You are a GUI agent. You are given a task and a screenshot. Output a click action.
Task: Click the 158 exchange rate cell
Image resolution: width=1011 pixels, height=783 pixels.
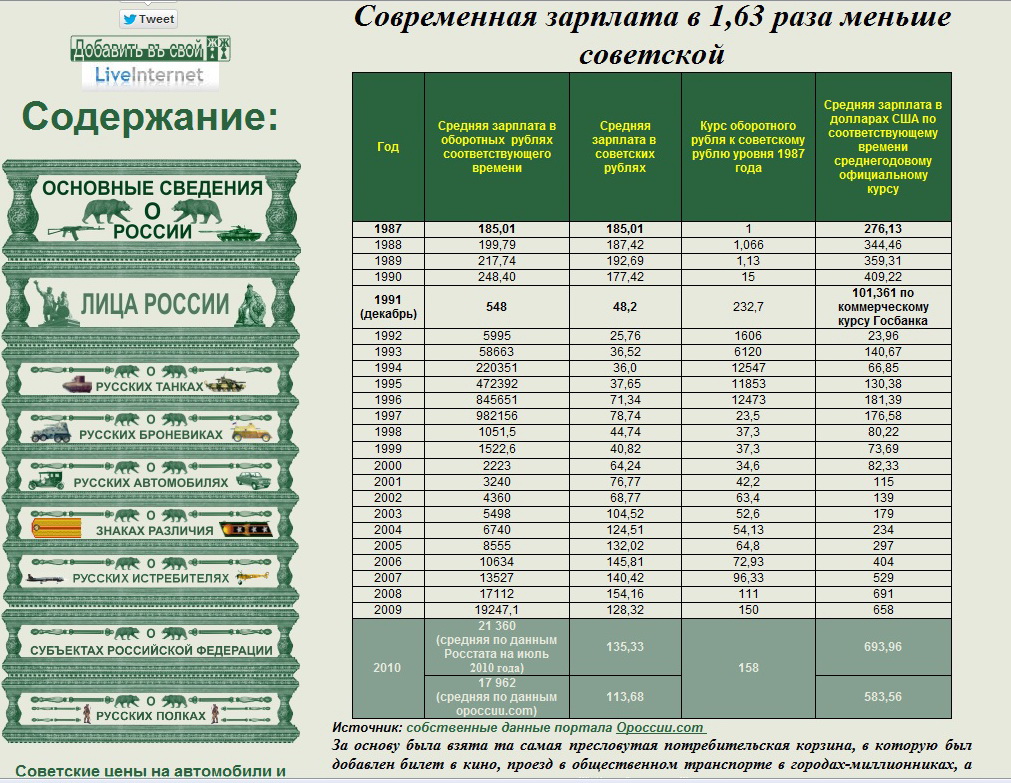(x=748, y=668)
